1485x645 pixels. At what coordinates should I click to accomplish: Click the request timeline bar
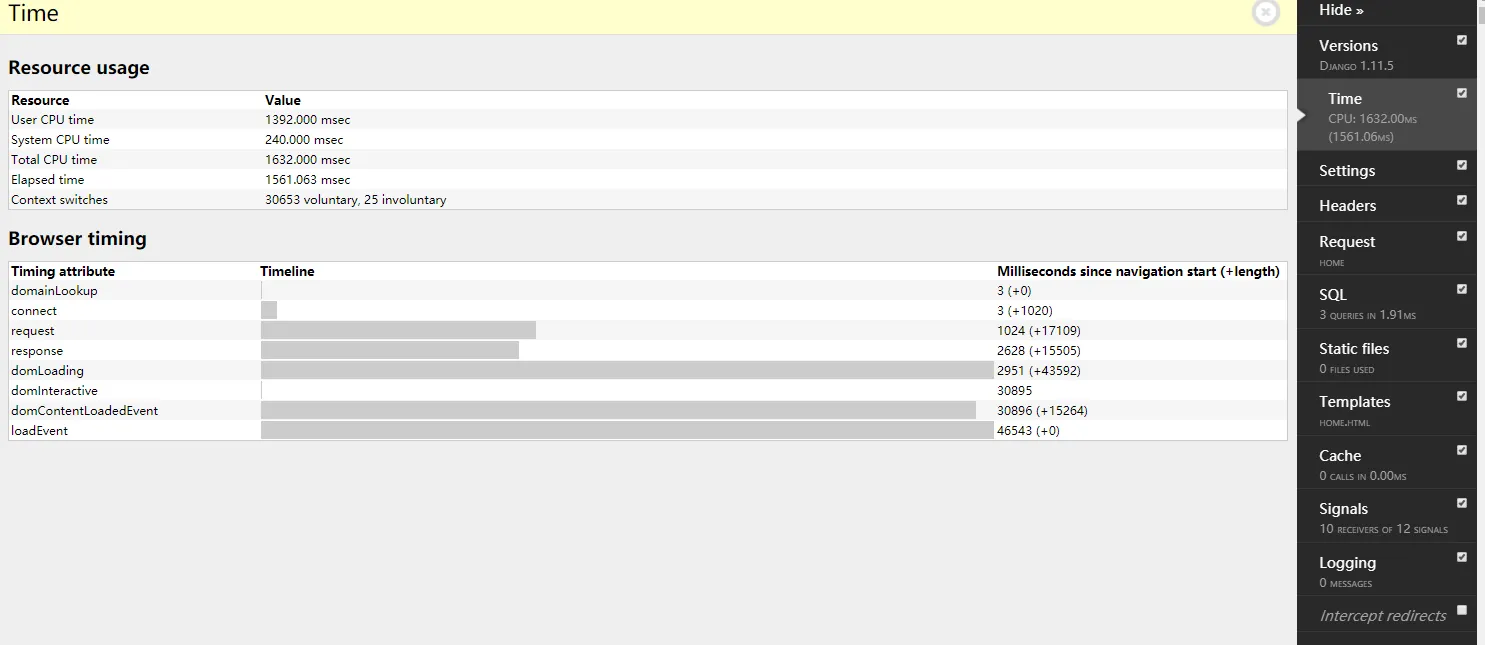pos(398,331)
